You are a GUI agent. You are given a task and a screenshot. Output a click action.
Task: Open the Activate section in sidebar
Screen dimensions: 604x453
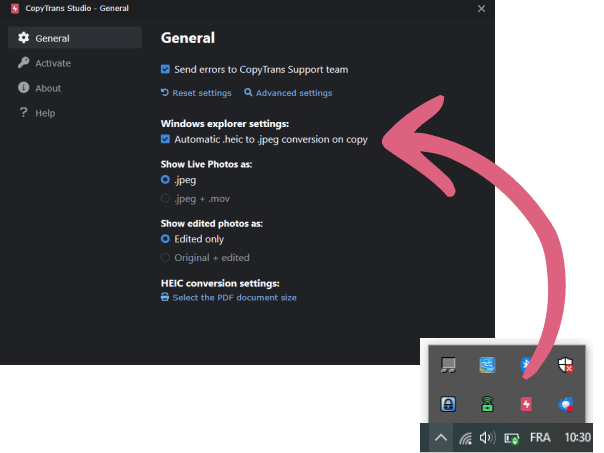click(52, 63)
